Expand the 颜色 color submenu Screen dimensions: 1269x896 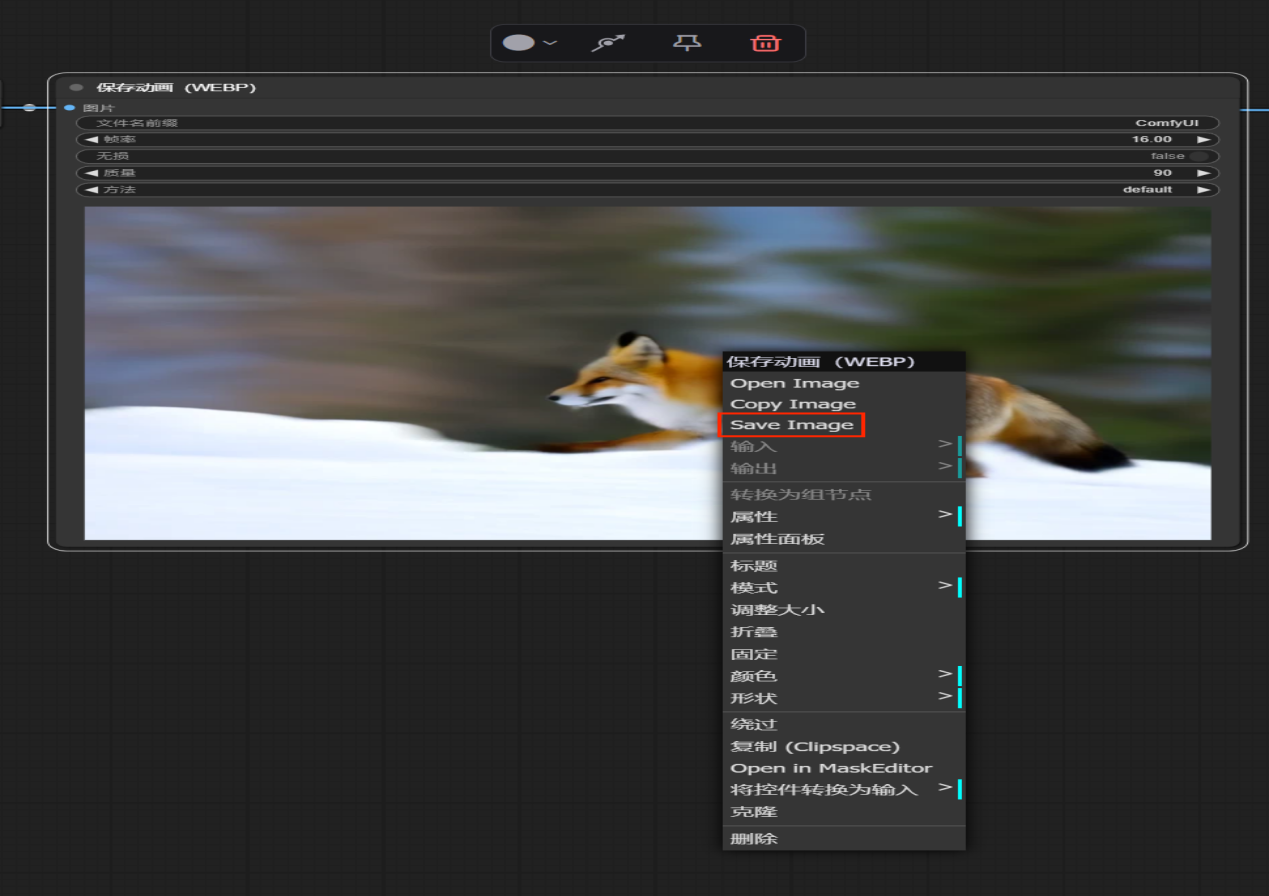843,676
